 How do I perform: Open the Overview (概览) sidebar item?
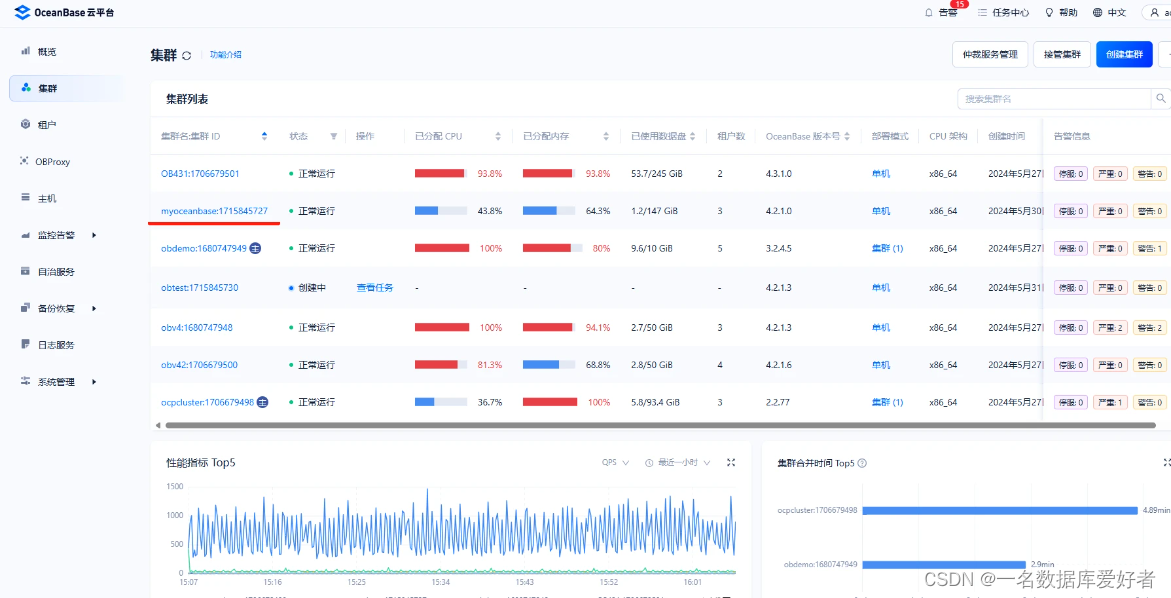(66, 52)
